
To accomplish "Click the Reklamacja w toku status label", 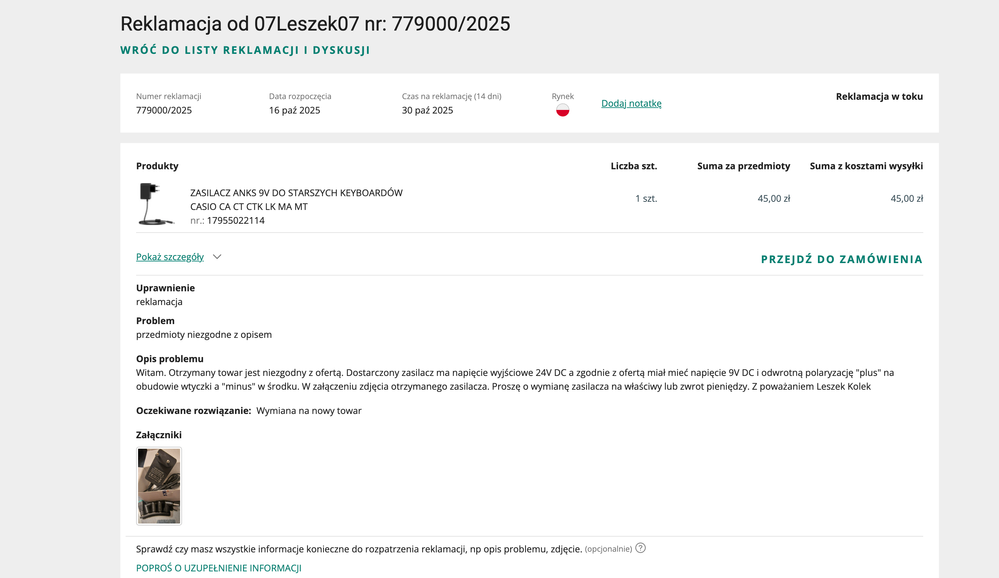I will pos(878,97).
